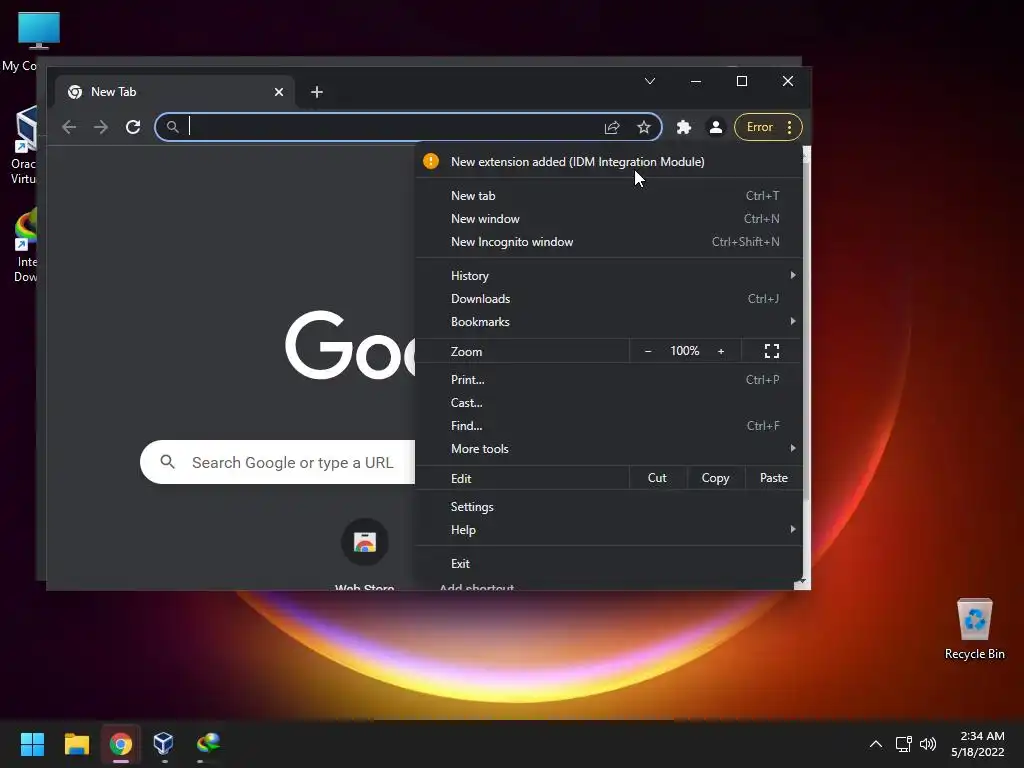Open the Windows Start button

pos(32,744)
